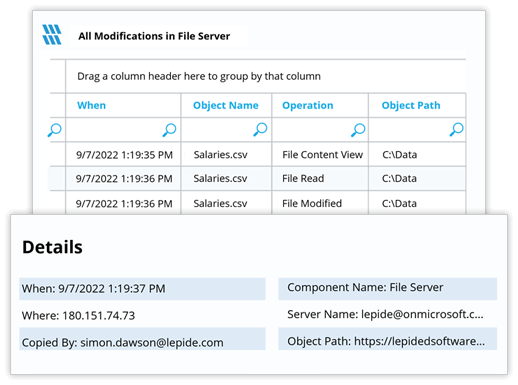Click the Details heading
Viewport: 518px width, 385px height.
(x=52, y=247)
